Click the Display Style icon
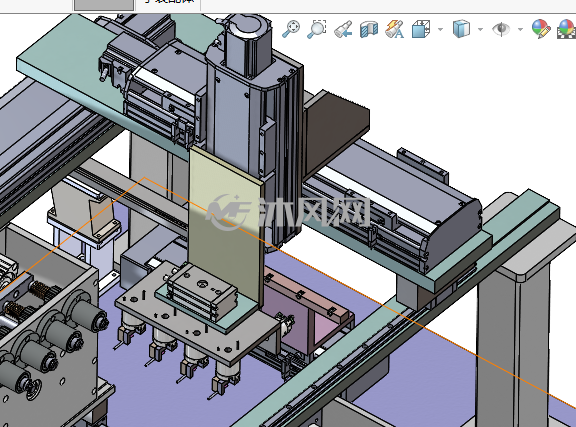The image size is (576, 427). [461, 29]
